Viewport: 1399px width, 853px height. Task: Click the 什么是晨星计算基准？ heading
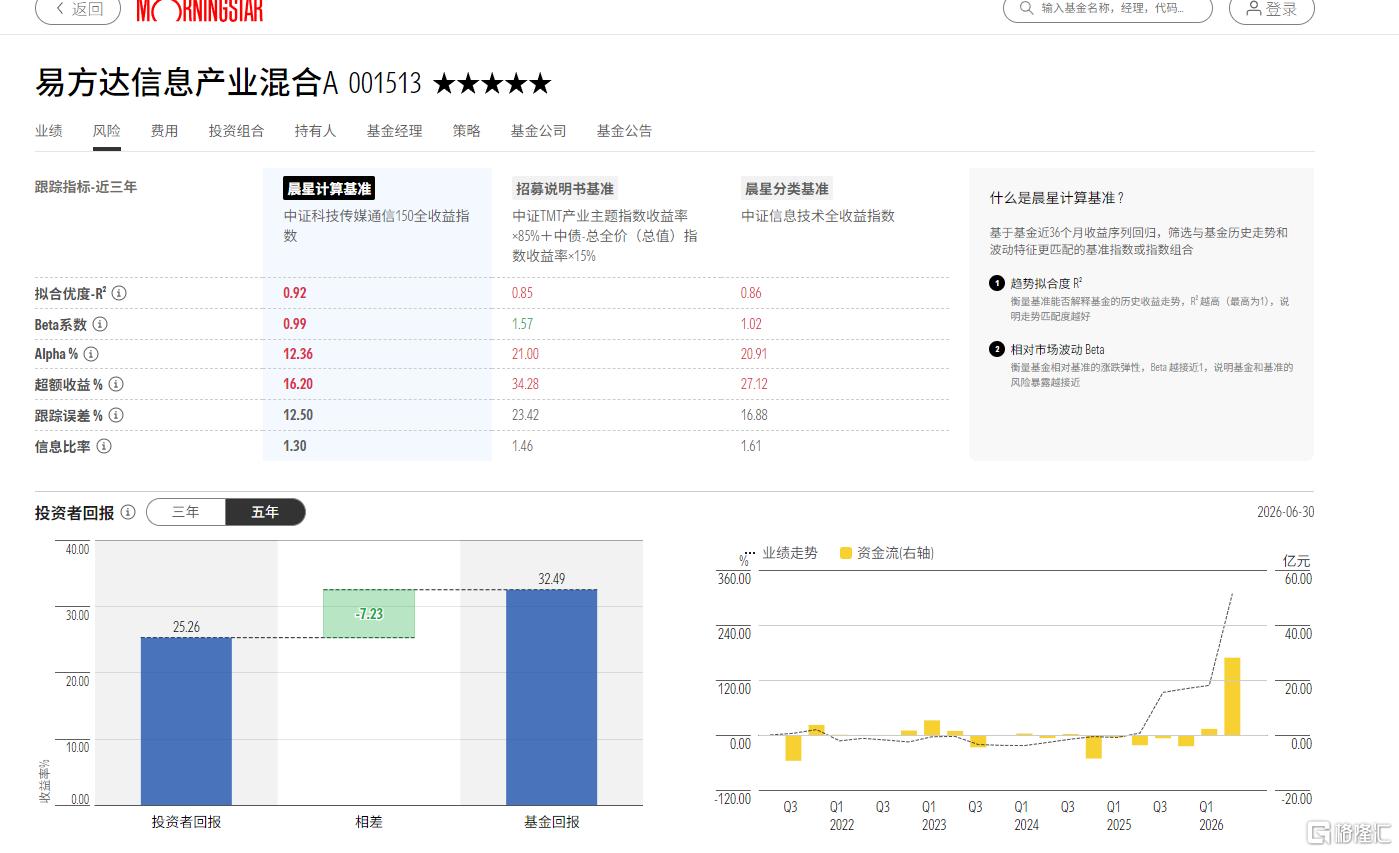[x=1057, y=198]
